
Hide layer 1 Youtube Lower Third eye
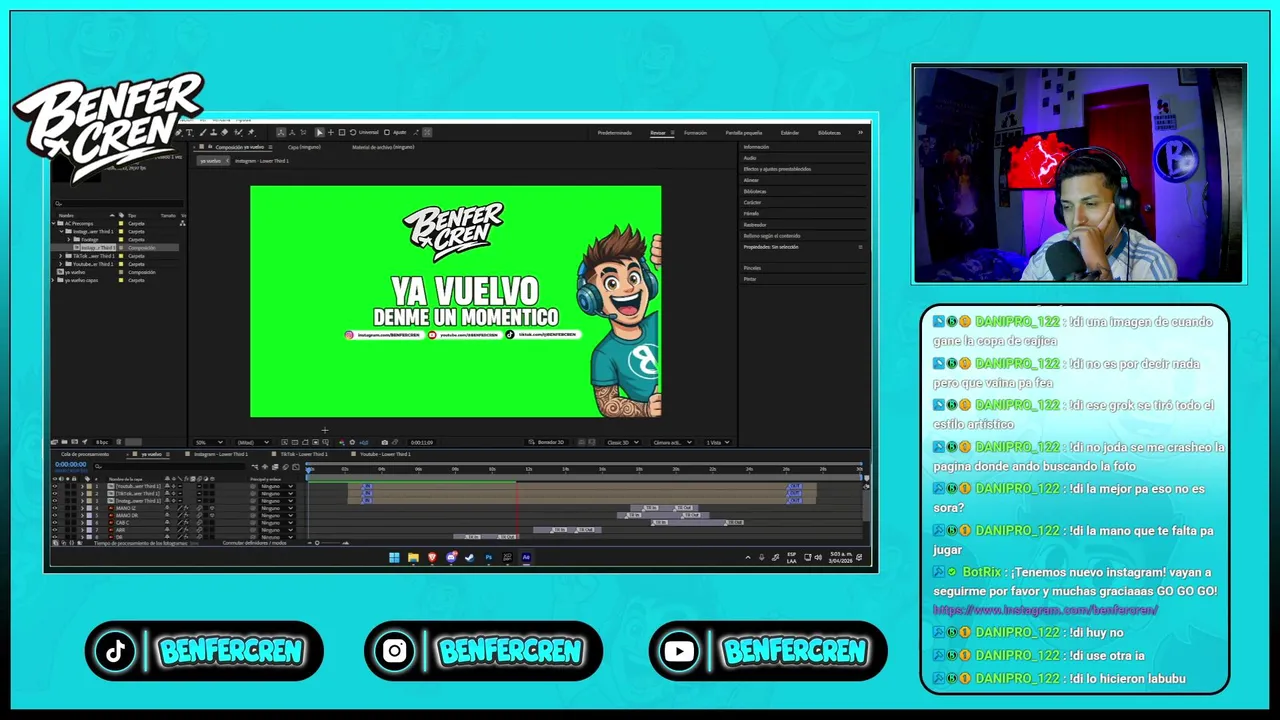coord(54,486)
